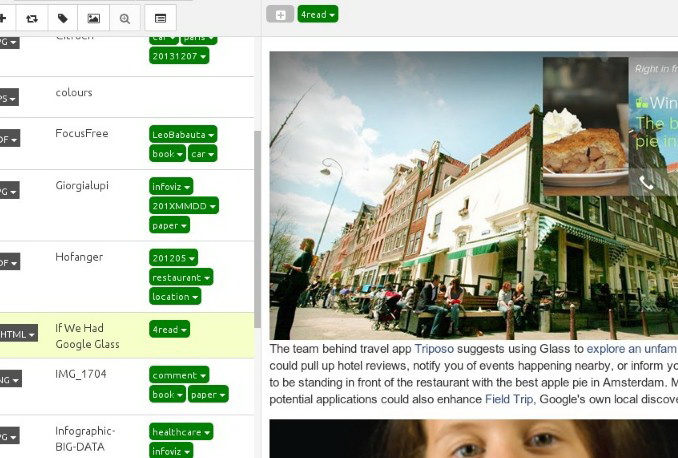Open the infoviz tag in Giorgialupi row
This screenshot has width=678, height=458.
click(171, 187)
